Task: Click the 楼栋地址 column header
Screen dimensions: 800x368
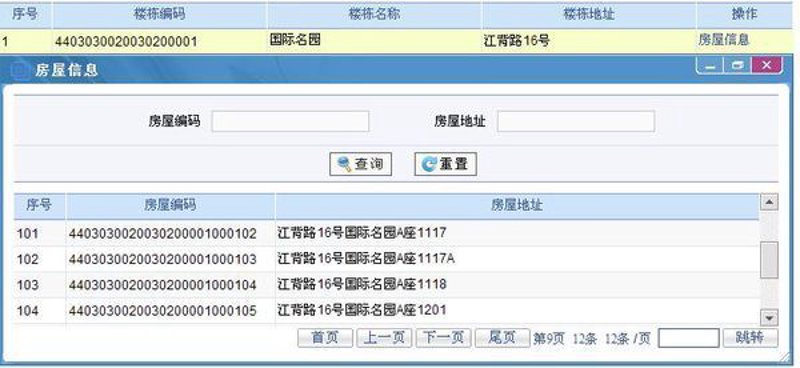Action: (588, 15)
